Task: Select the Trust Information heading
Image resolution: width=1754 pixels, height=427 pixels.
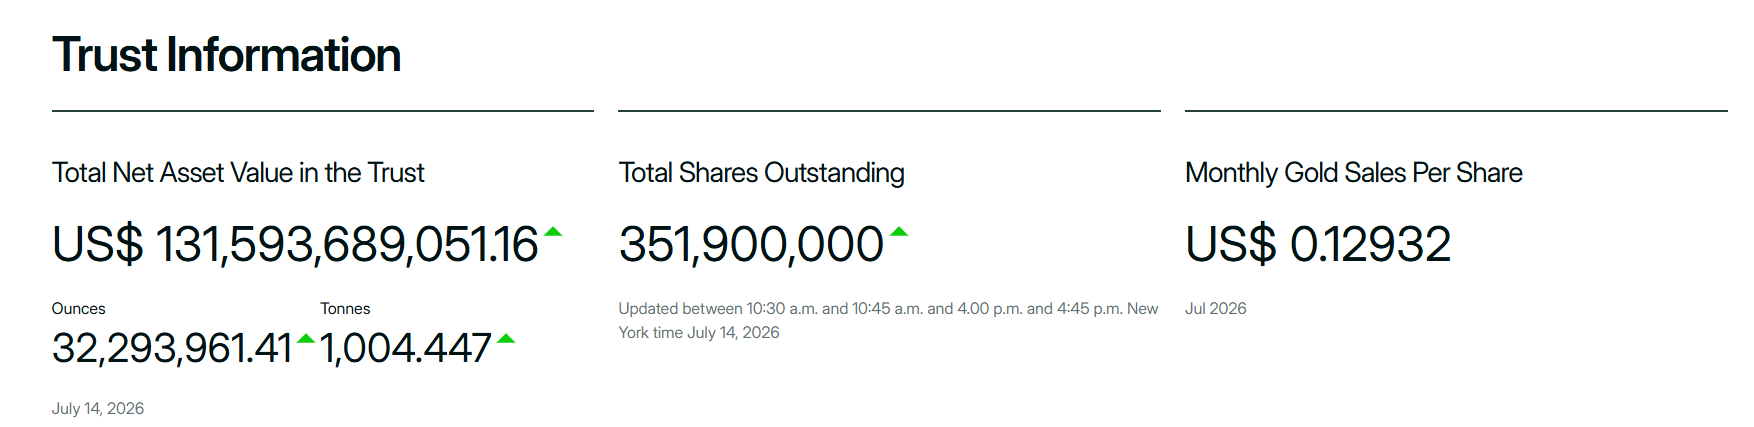Action: (226, 55)
